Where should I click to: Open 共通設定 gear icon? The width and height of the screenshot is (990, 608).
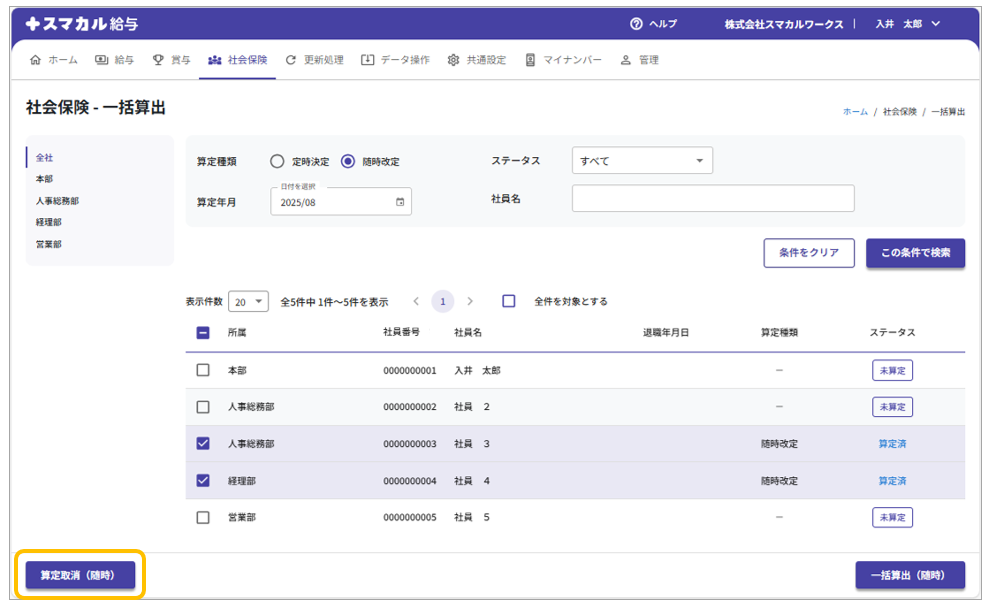point(454,60)
